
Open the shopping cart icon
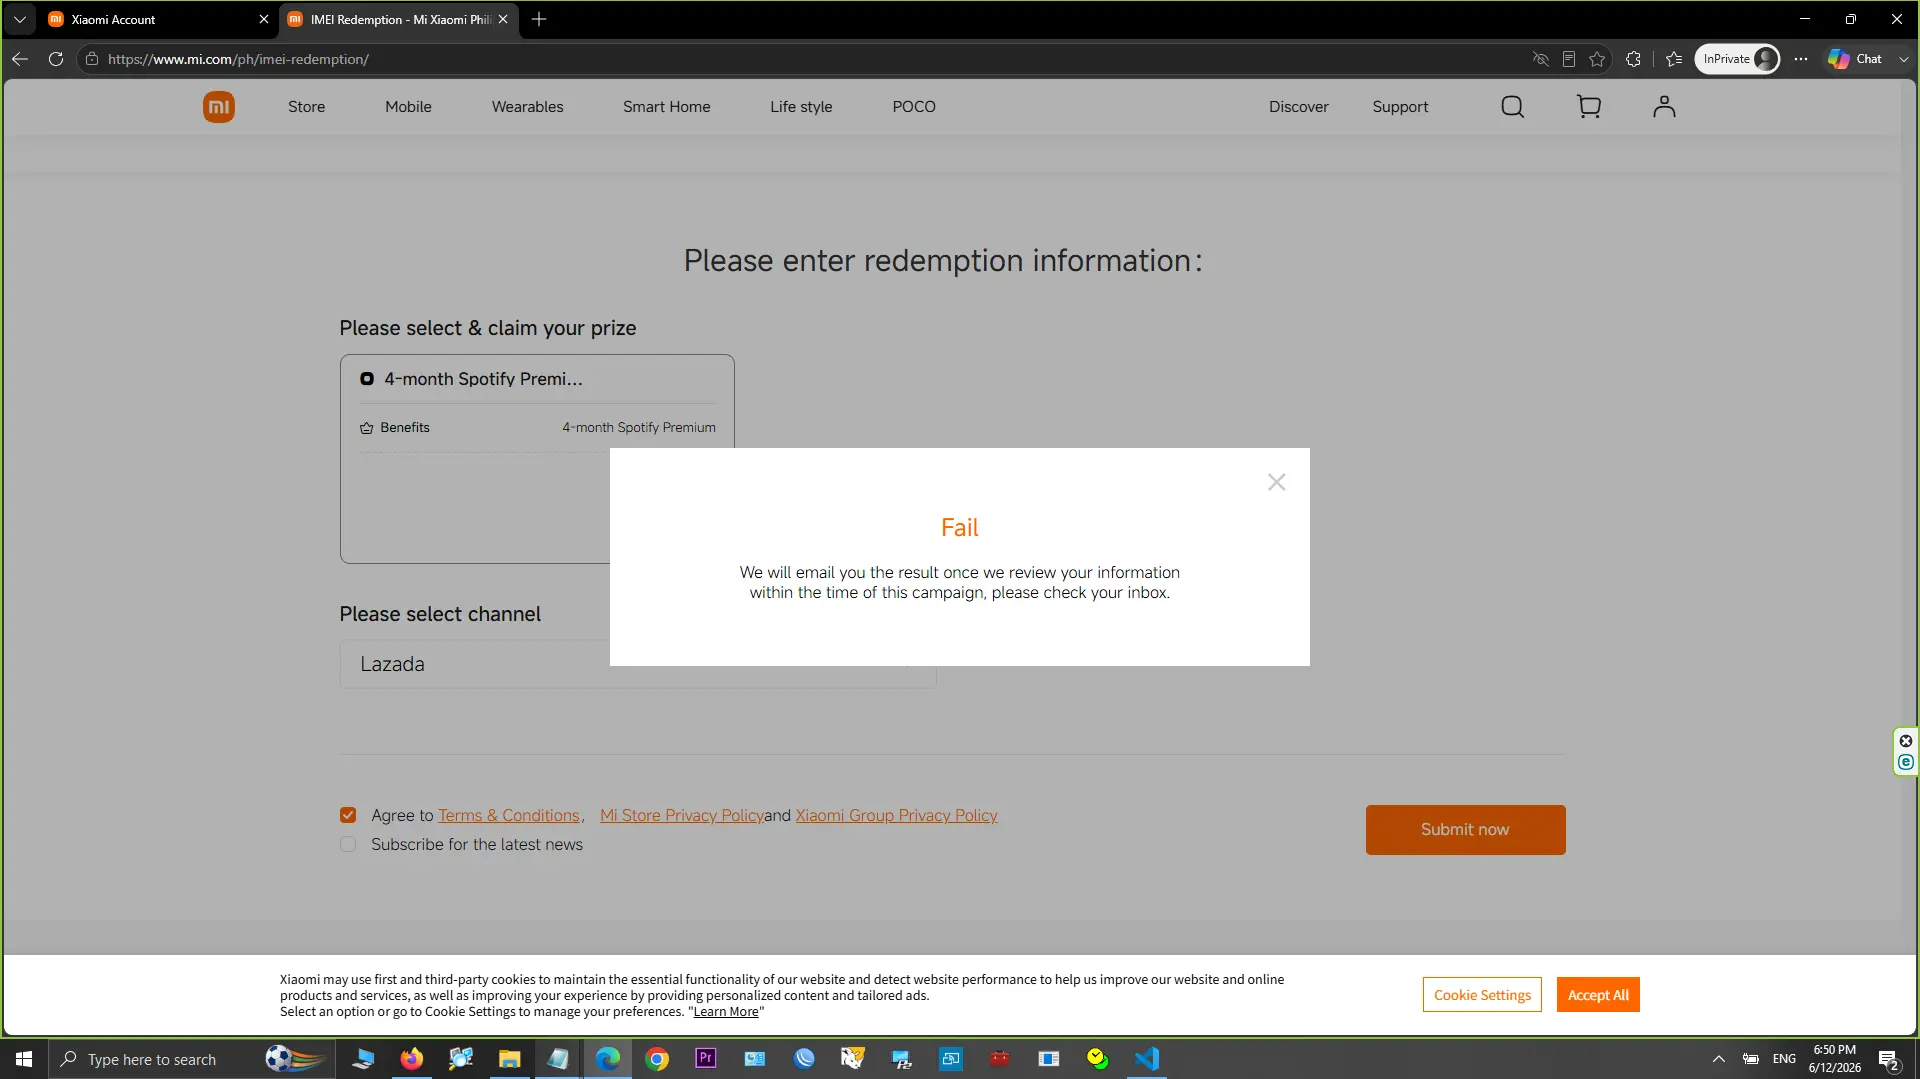(x=1588, y=107)
